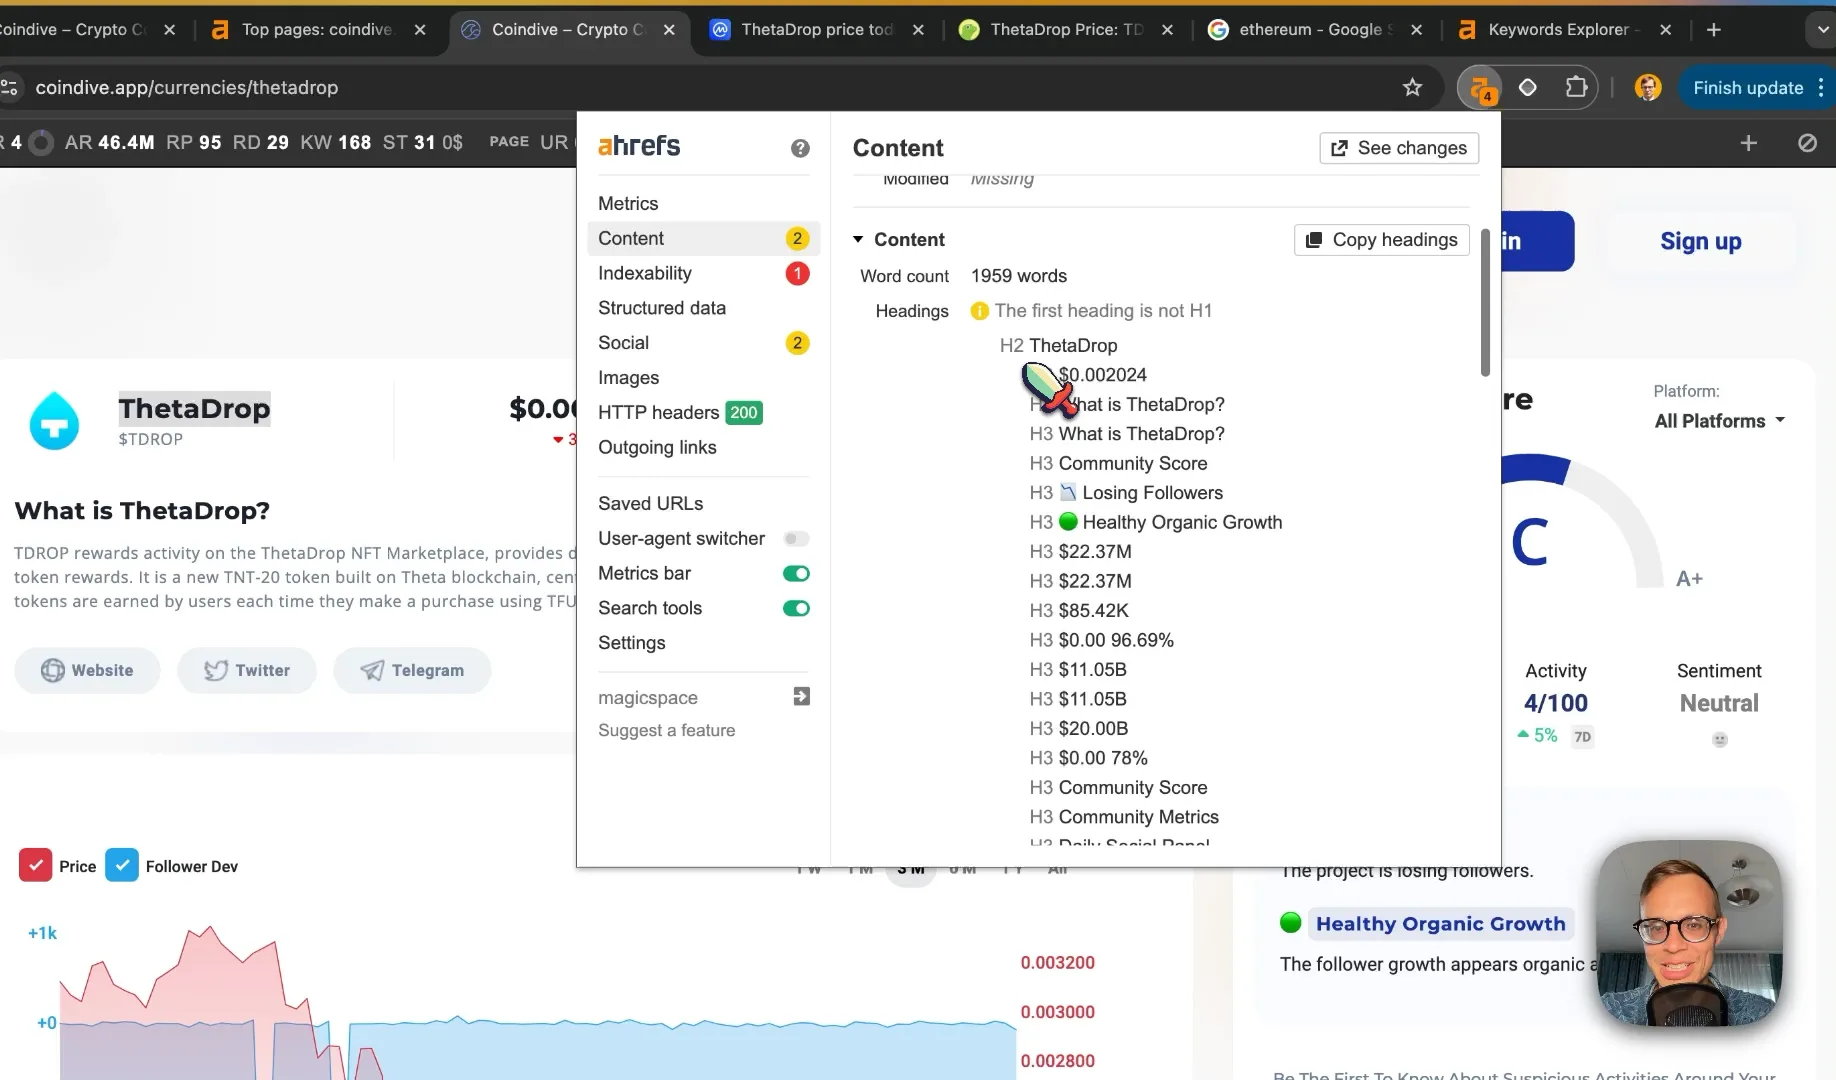Click the Ahrefs panel vertical scrollbar
Screen dimensions: 1836x1080
click(x=1485, y=303)
